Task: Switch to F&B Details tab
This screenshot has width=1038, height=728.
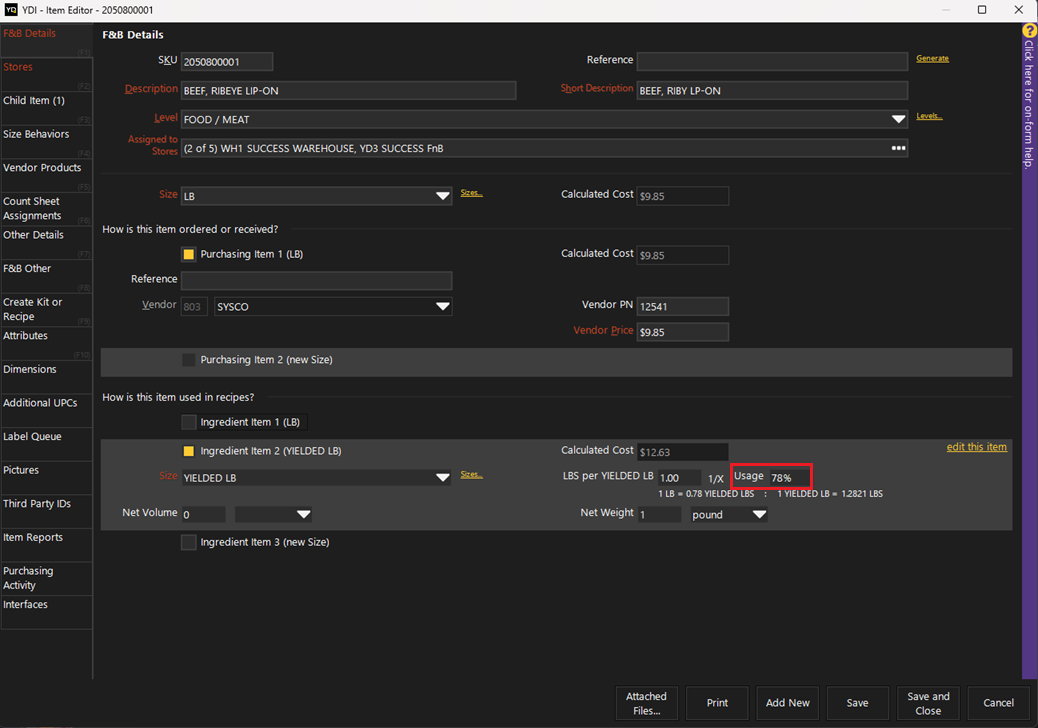Action: click(x=46, y=40)
